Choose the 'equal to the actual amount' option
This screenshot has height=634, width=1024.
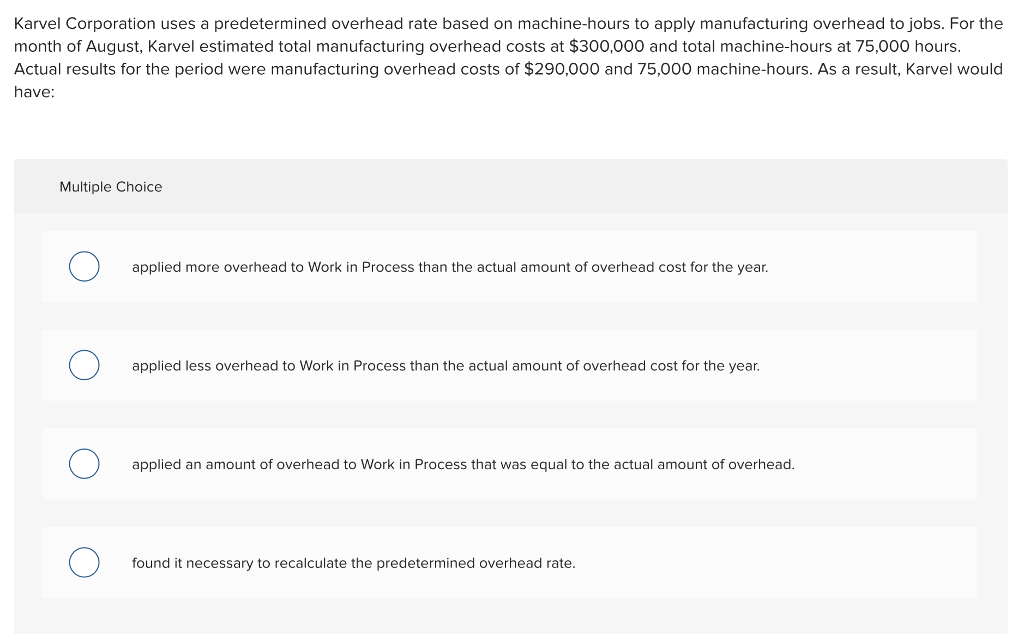coord(84,463)
